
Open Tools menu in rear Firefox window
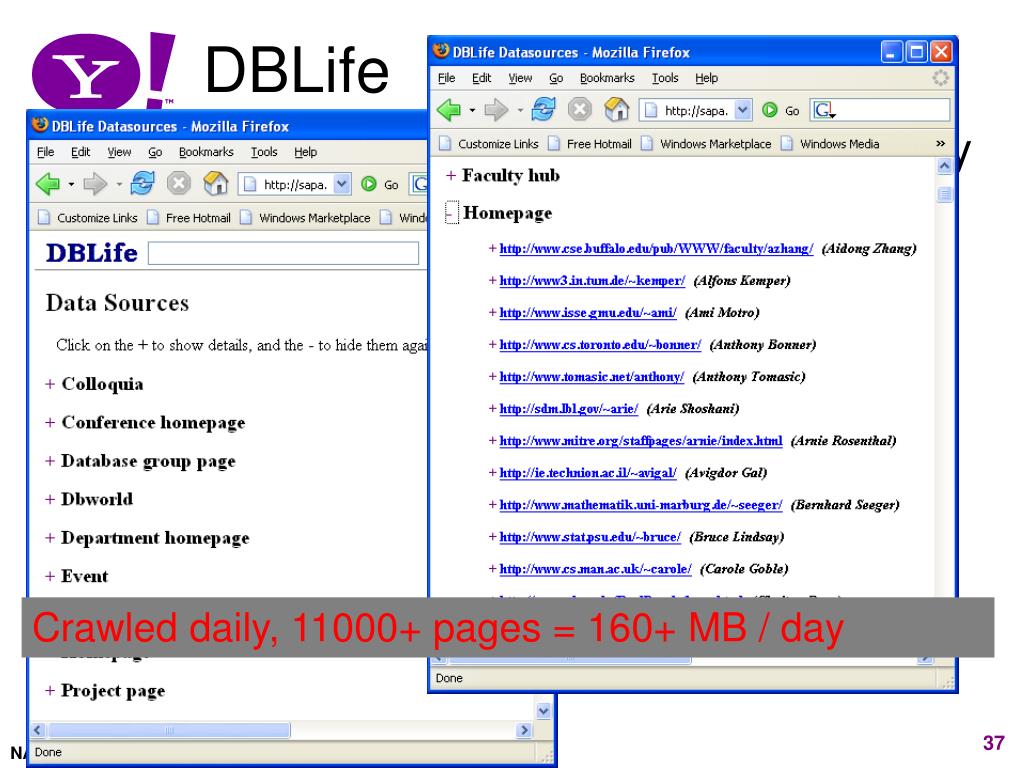pyautogui.click(x=264, y=152)
